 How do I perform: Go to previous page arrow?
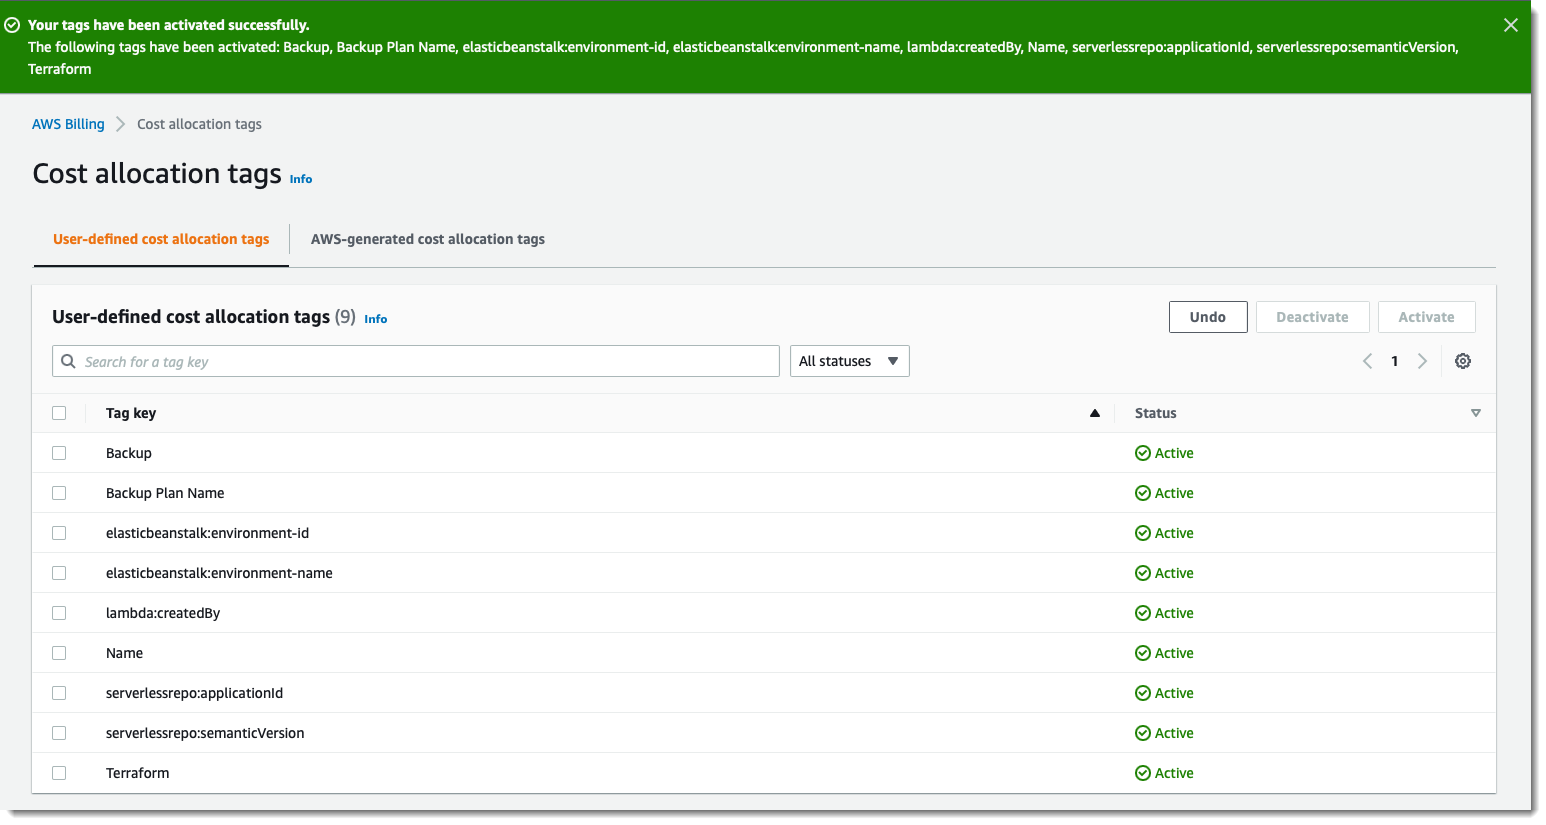pos(1367,361)
